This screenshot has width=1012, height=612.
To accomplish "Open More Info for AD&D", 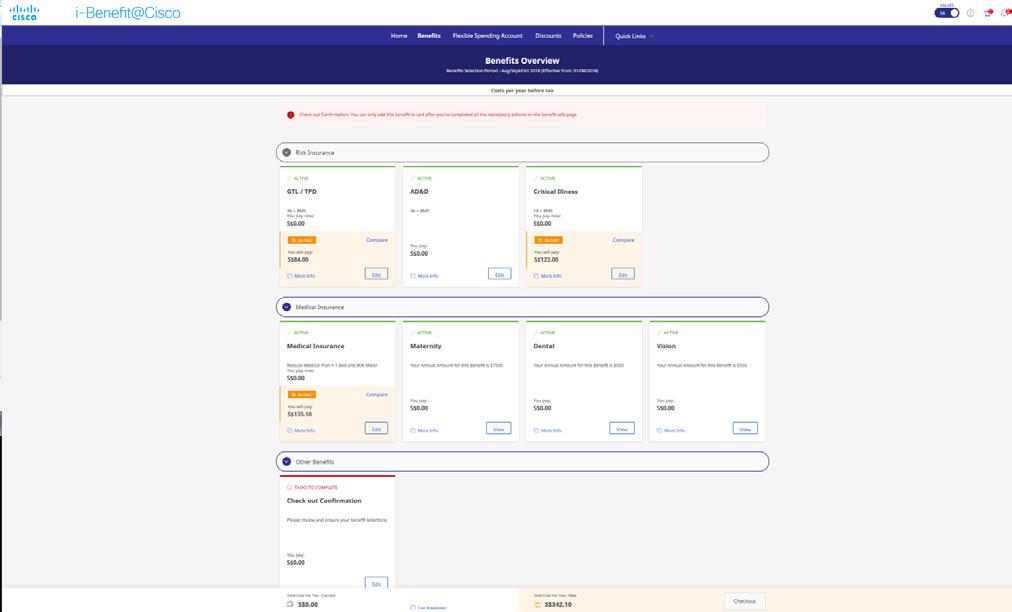I will tap(424, 276).
